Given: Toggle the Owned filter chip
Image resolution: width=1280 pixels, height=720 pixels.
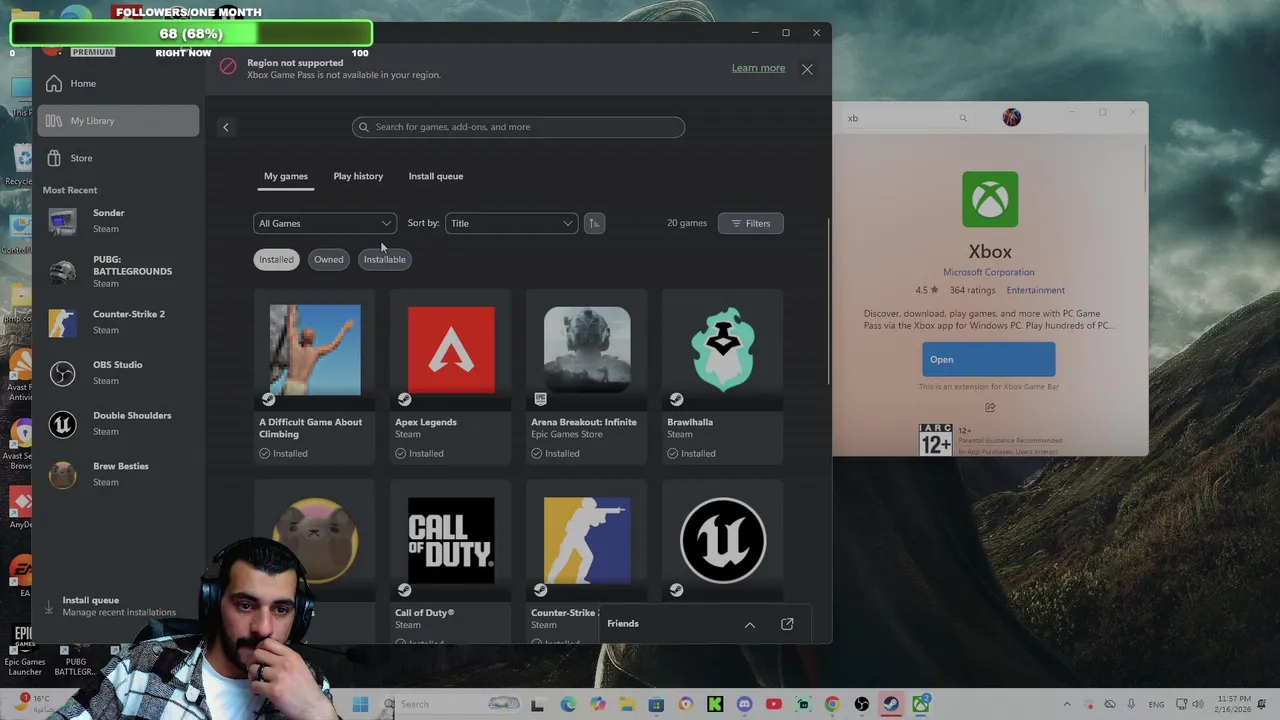Looking at the screenshot, I should pos(328,259).
